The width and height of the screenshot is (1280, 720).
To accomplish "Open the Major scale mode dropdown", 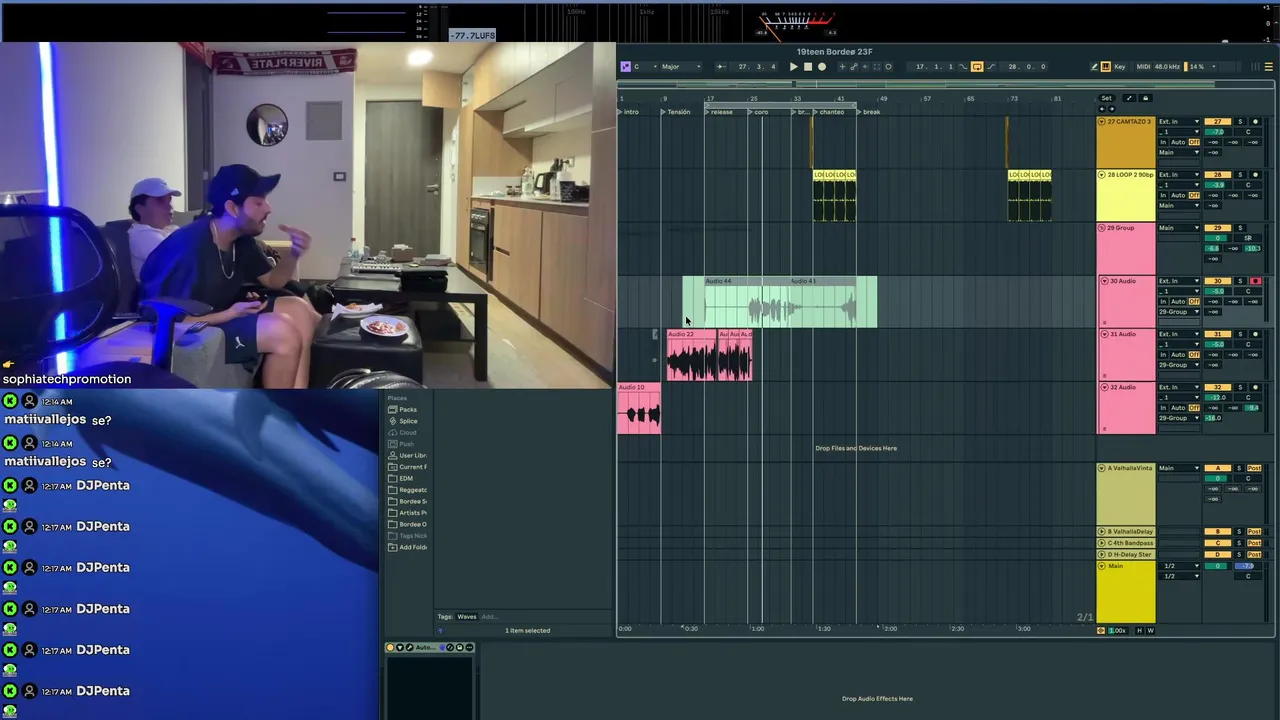I will (x=681, y=67).
